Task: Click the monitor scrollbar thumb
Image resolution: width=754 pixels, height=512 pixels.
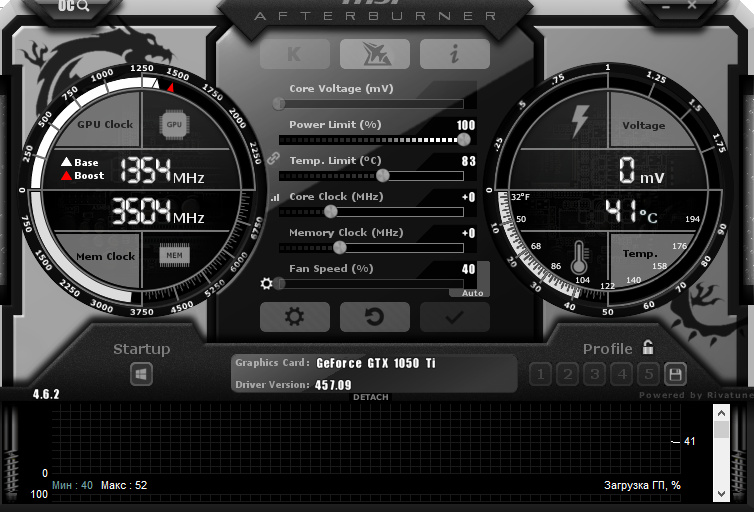Action: (x=721, y=430)
